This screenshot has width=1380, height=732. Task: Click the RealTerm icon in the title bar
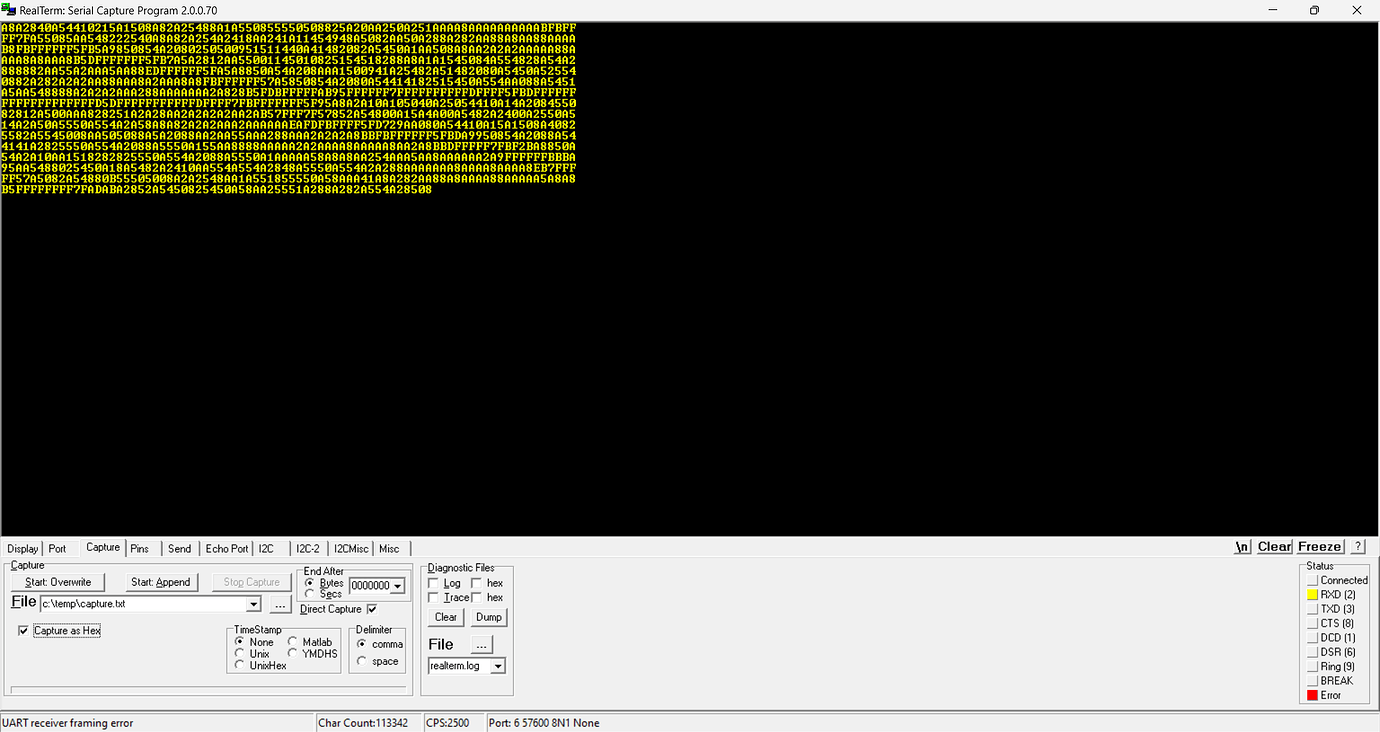[x=10, y=10]
